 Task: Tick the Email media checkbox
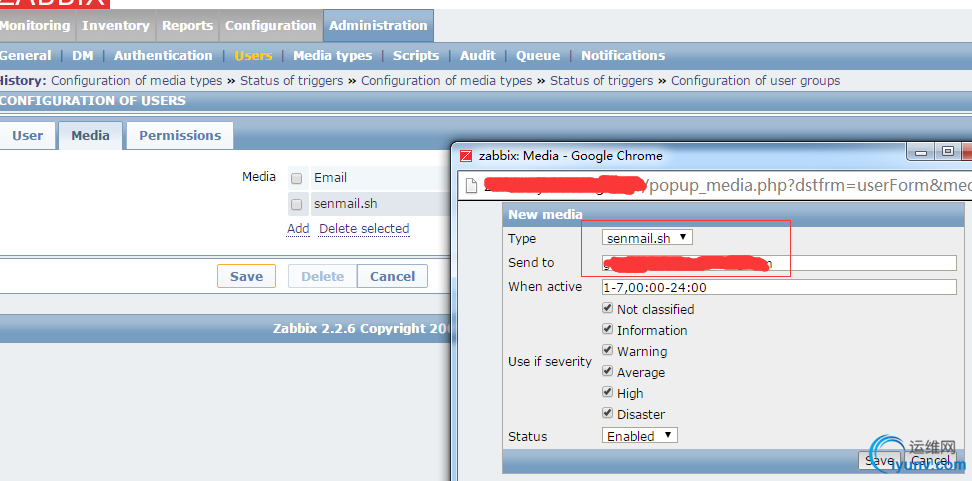[x=297, y=179]
